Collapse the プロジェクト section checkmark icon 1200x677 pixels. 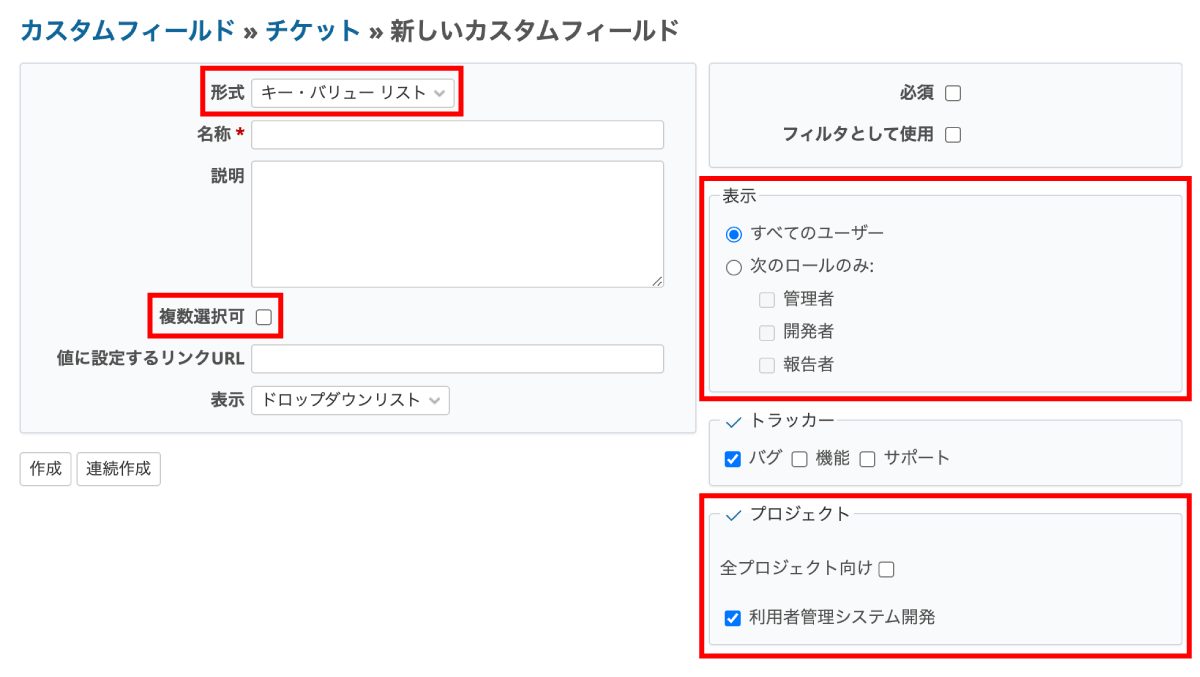[733, 515]
